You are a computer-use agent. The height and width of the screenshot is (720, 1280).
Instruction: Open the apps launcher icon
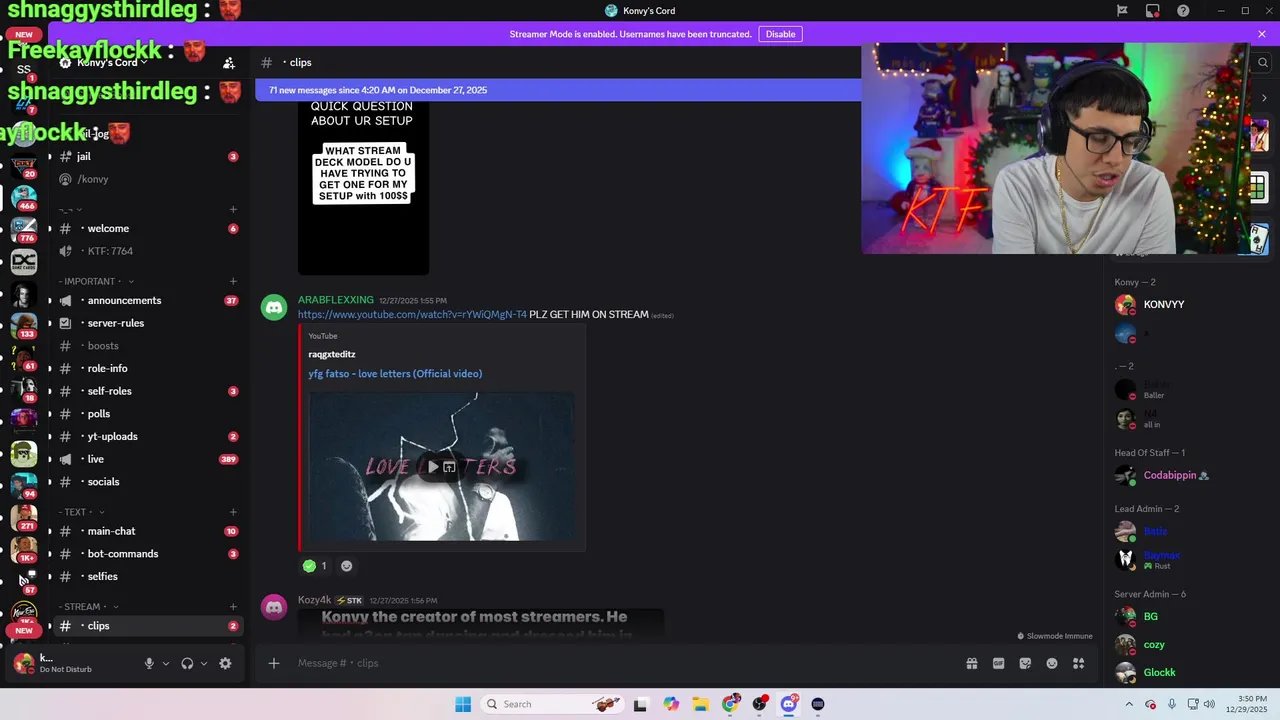tap(1078, 663)
